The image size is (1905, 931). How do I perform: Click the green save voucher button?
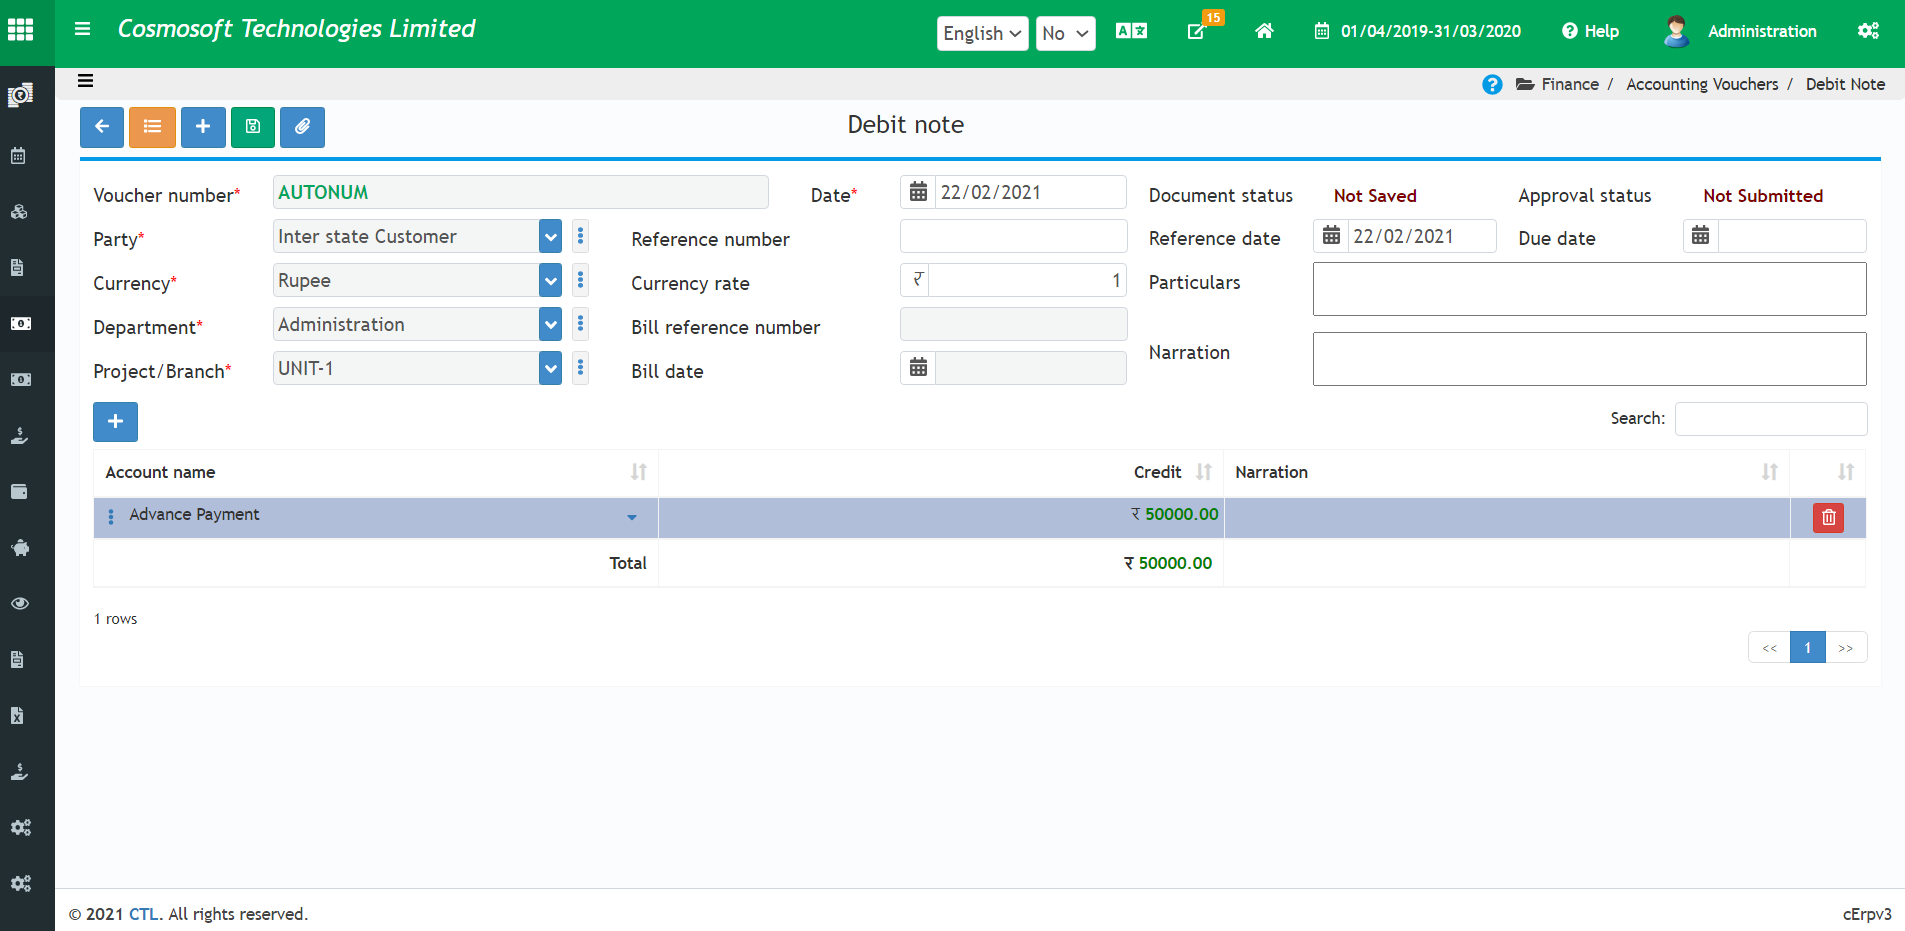pos(253,127)
